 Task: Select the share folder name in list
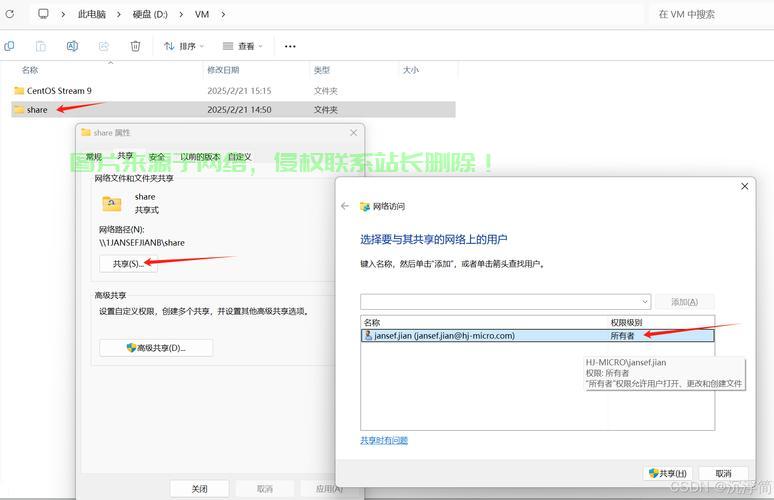coord(37,110)
